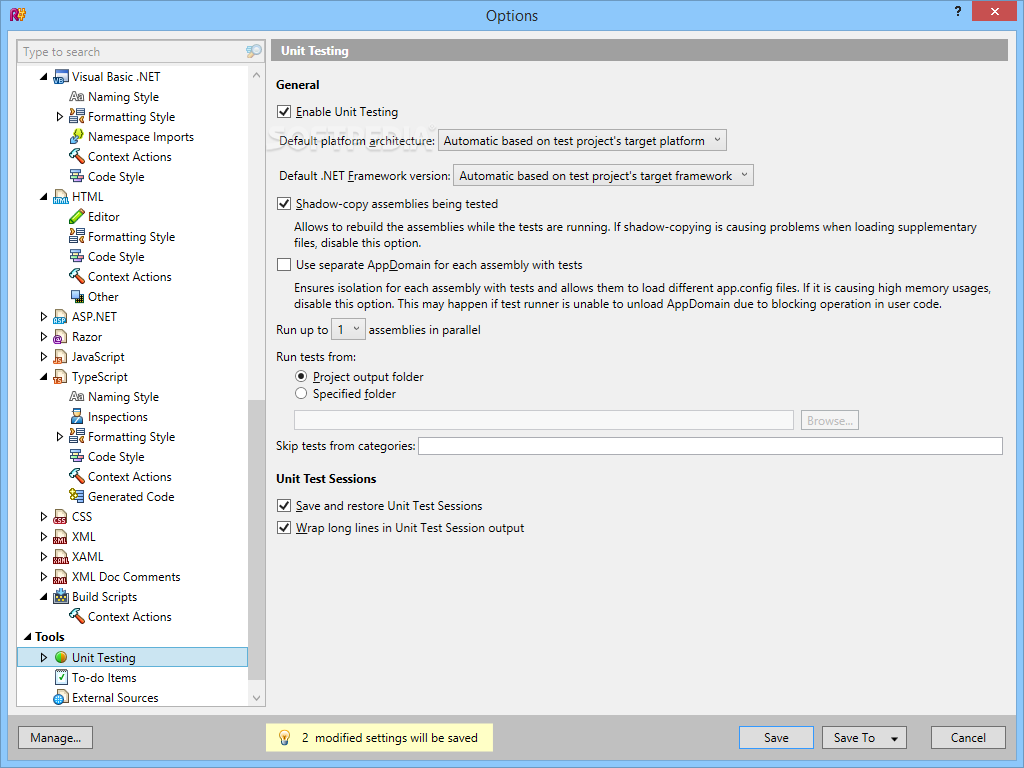
Task: Click Context Actions hammer icon under Visual Basic .NET
Action: [x=76, y=157]
